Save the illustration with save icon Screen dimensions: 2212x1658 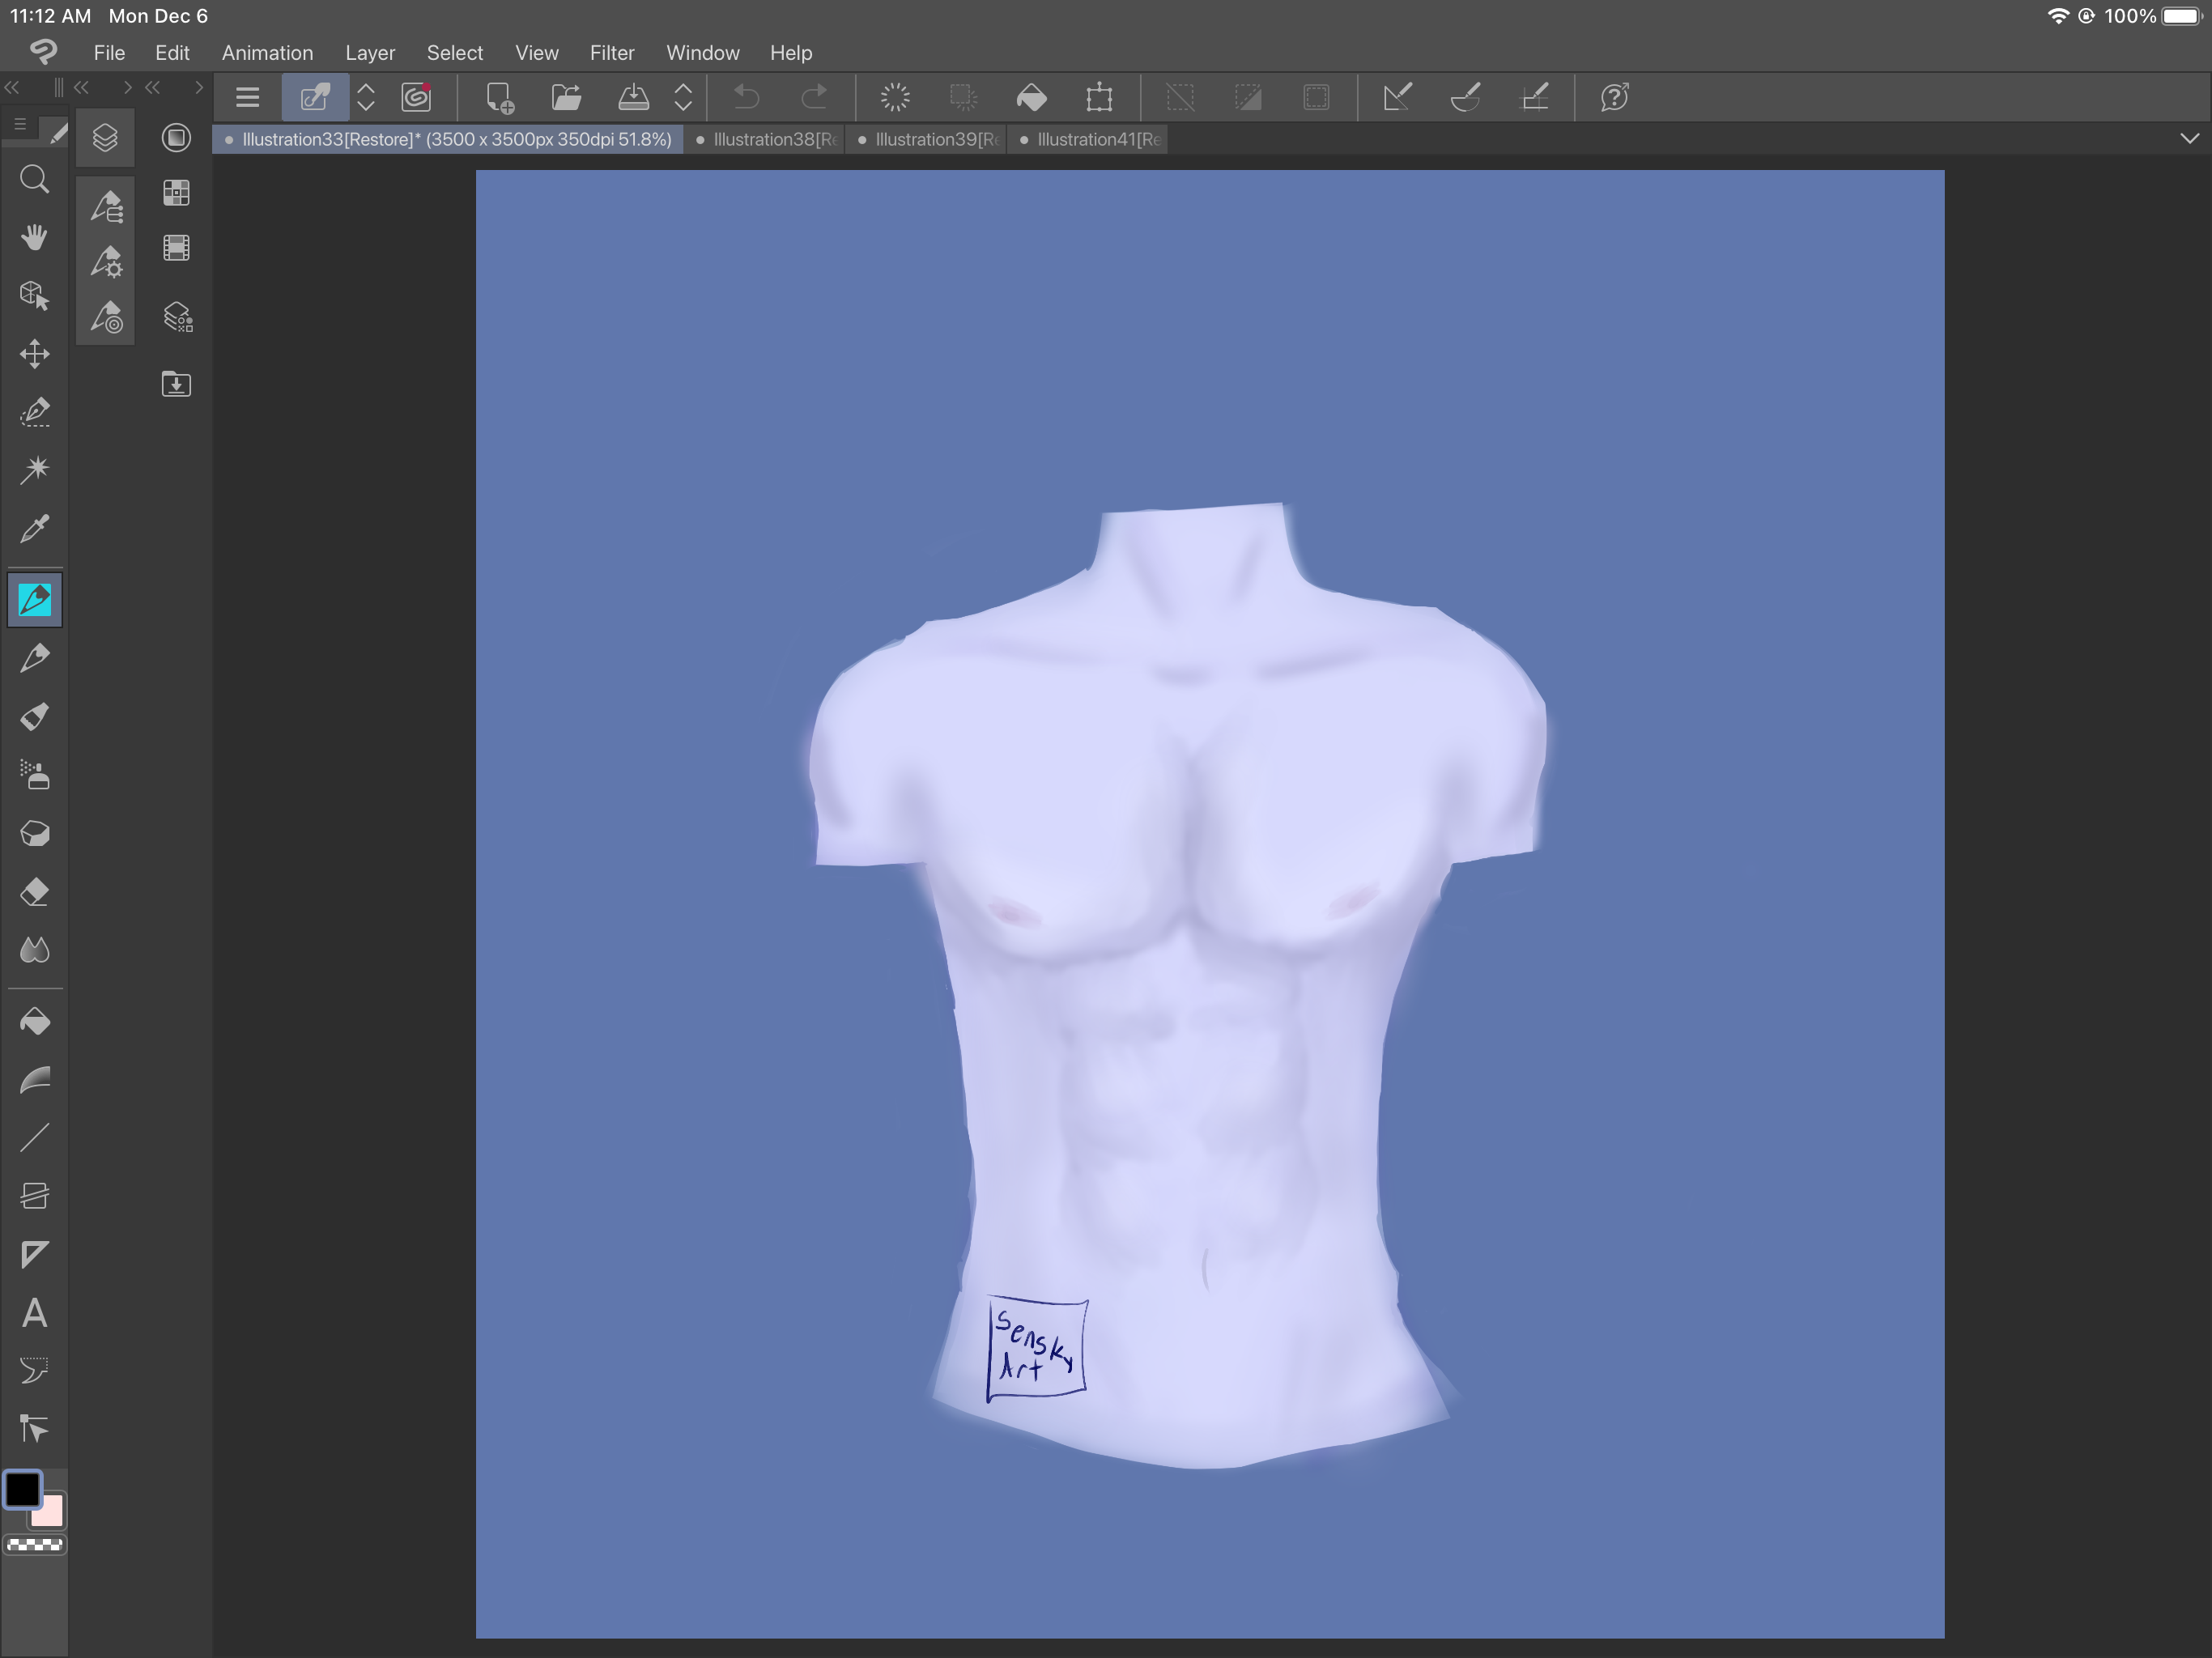click(x=634, y=97)
